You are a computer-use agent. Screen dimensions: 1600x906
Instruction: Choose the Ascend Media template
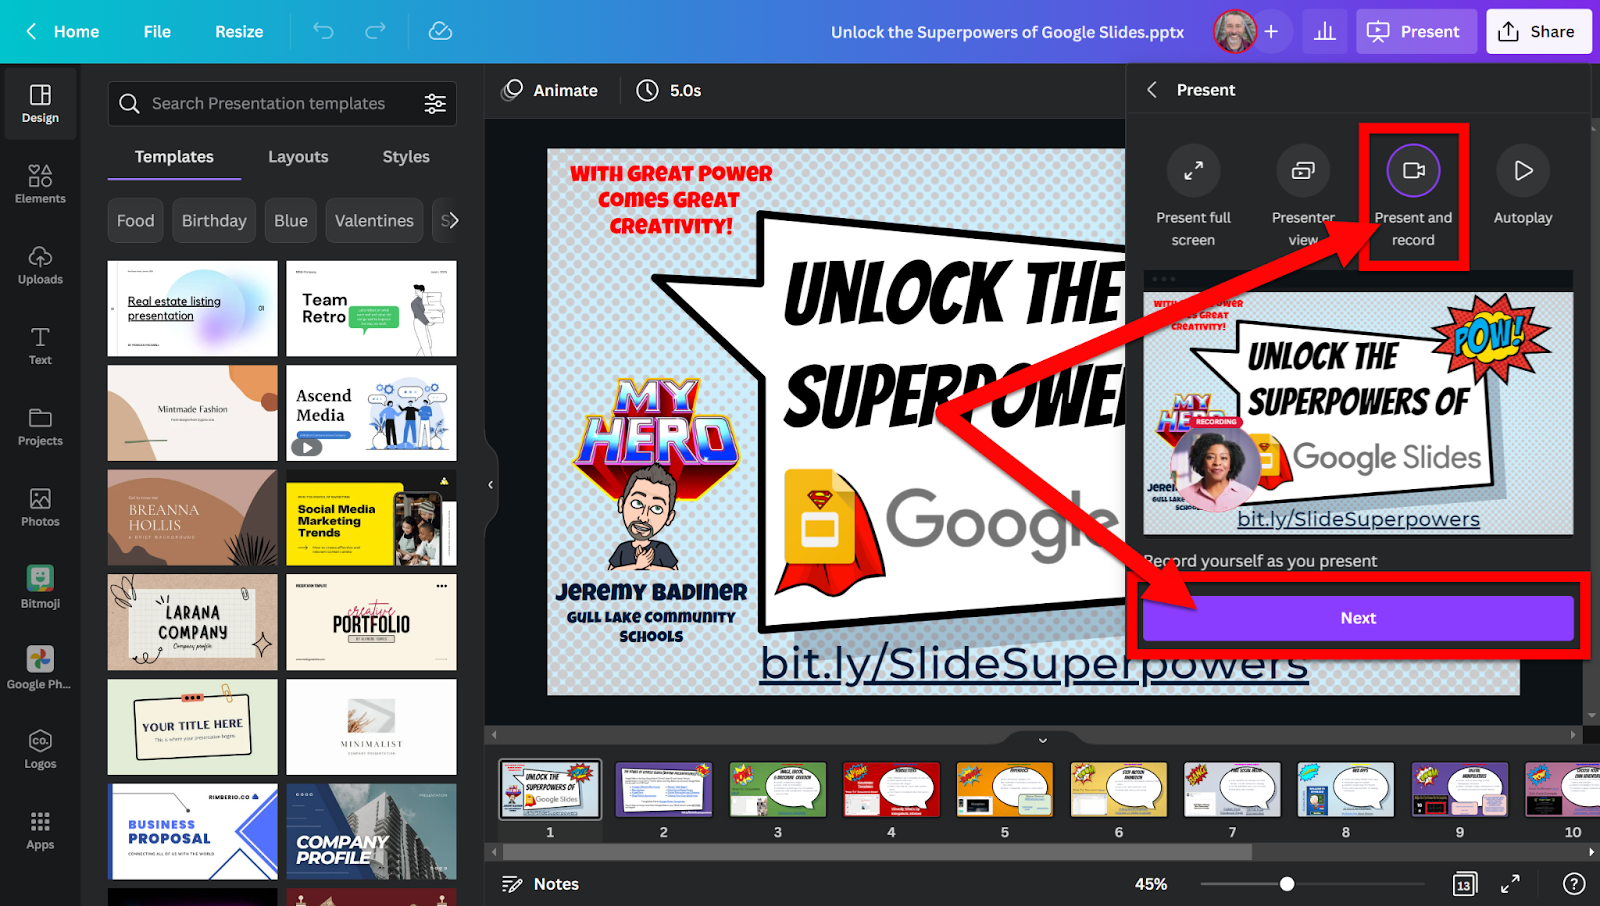[x=372, y=413]
